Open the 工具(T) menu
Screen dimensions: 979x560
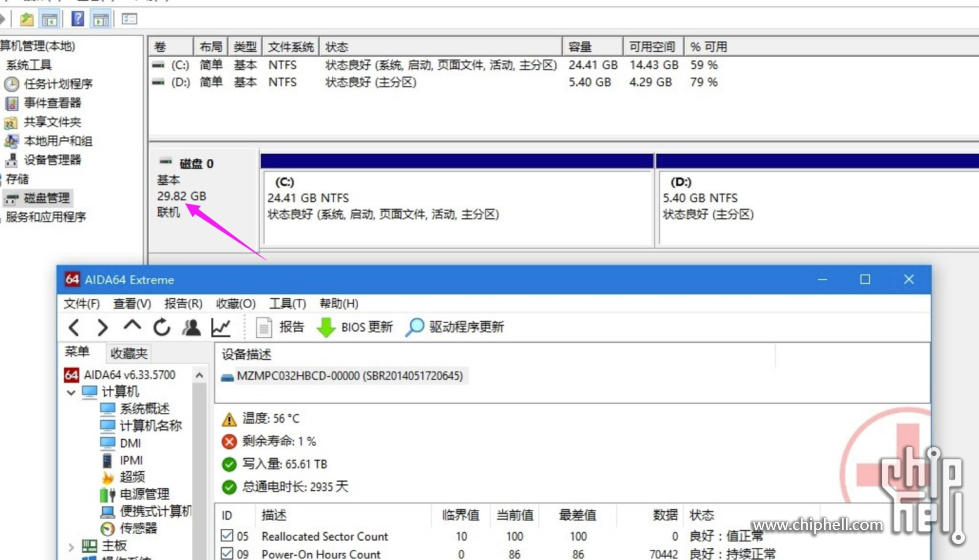pos(287,303)
